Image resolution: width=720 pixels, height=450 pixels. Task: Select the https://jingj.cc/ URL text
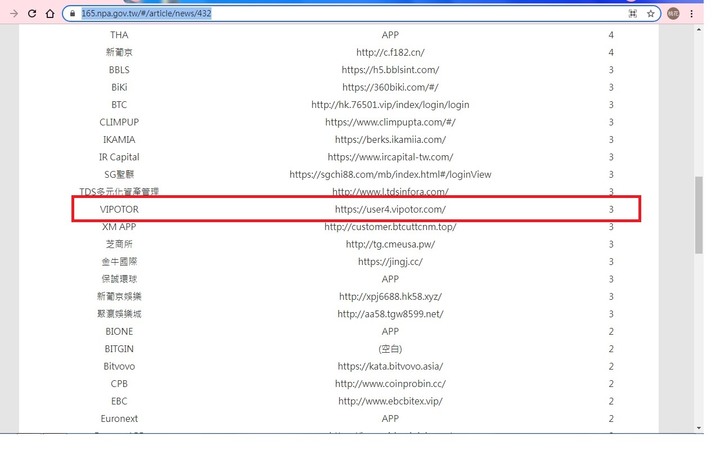(x=390, y=262)
